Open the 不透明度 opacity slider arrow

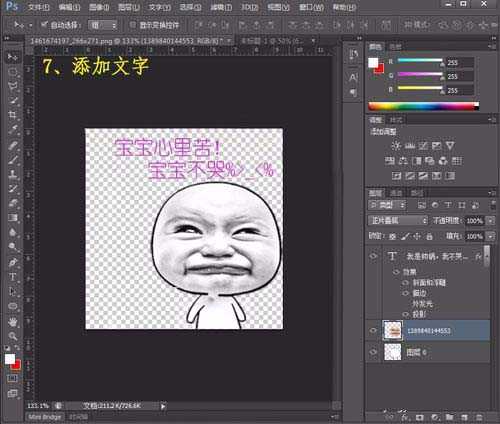click(490, 220)
